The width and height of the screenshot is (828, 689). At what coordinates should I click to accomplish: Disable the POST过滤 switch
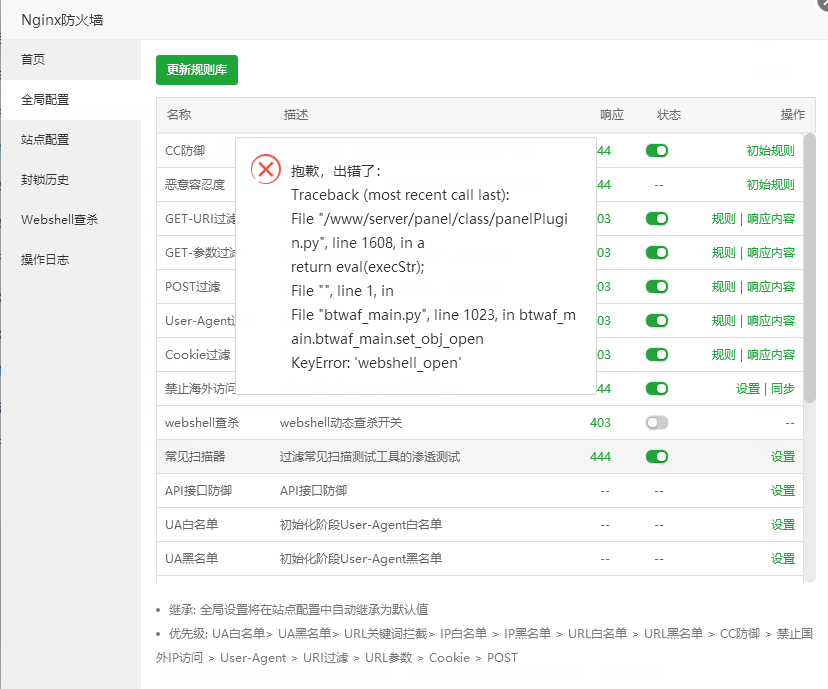coord(657,287)
